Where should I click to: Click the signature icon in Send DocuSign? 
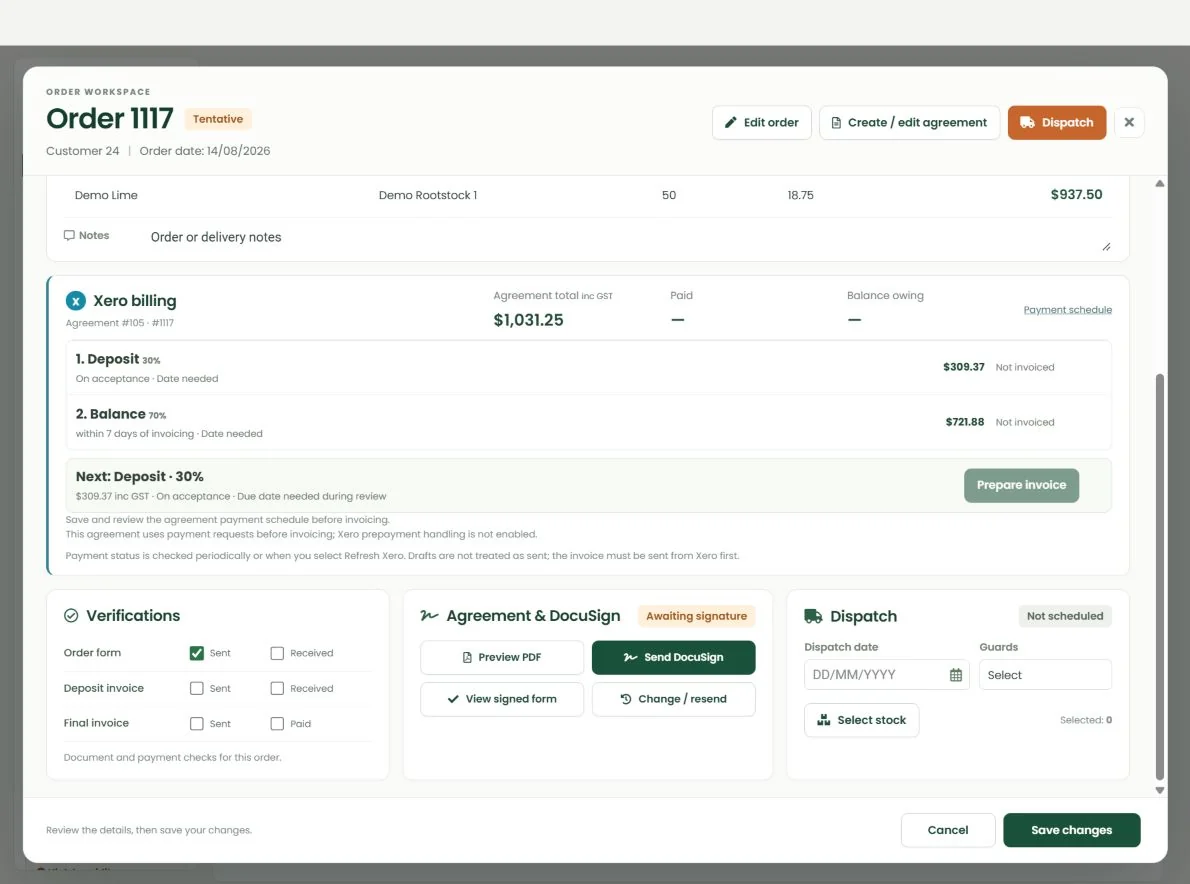pyautogui.click(x=630, y=657)
